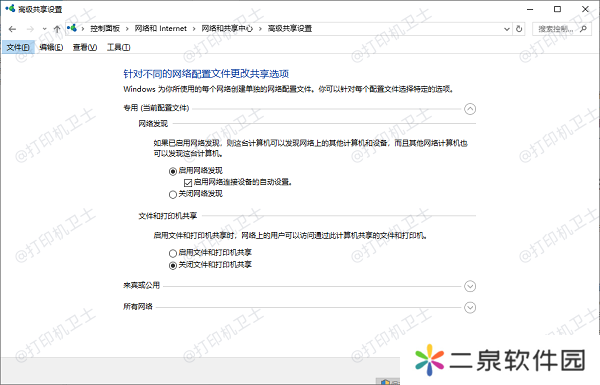Click the search magnifier icon
The image size is (600, 385).
(583, 29)
